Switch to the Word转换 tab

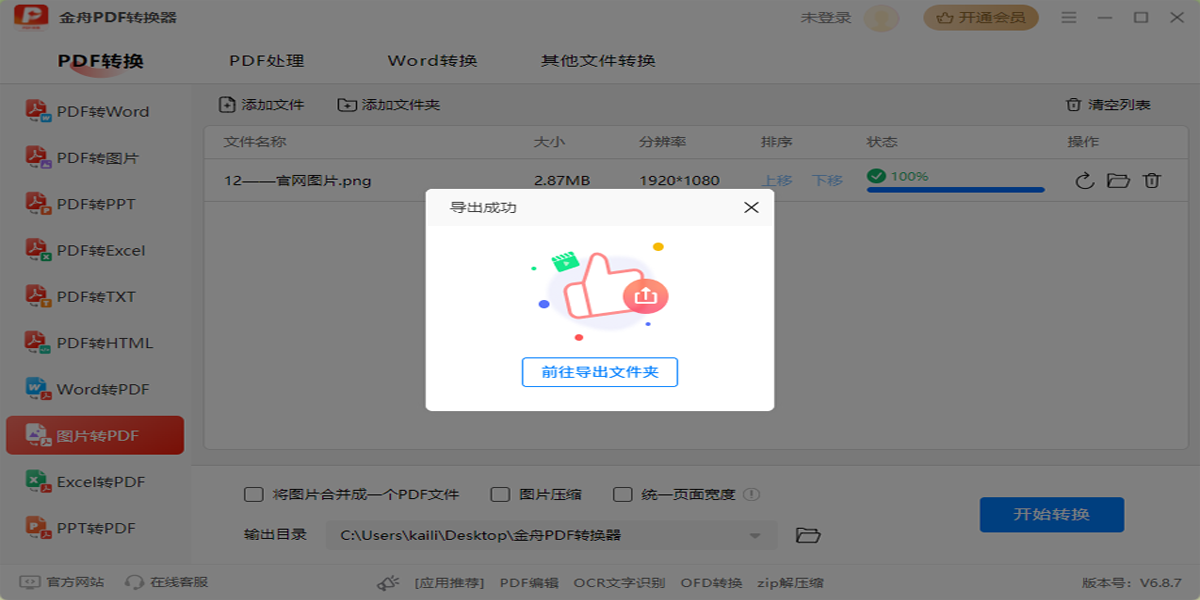(x=433, y=61)
